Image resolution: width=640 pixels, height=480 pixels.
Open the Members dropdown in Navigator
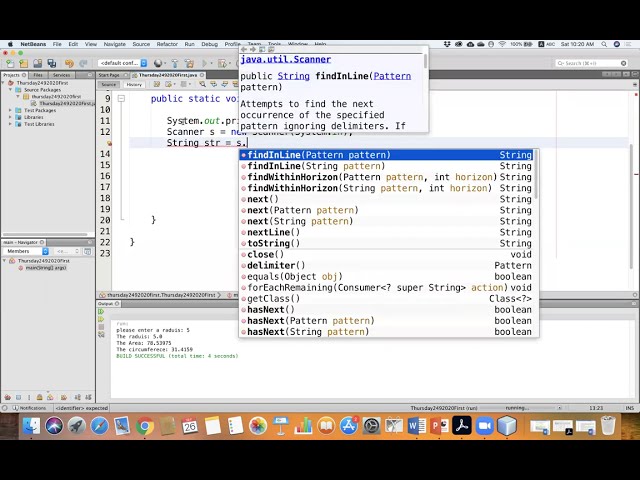pyautogui.click(x=26, y=251)
